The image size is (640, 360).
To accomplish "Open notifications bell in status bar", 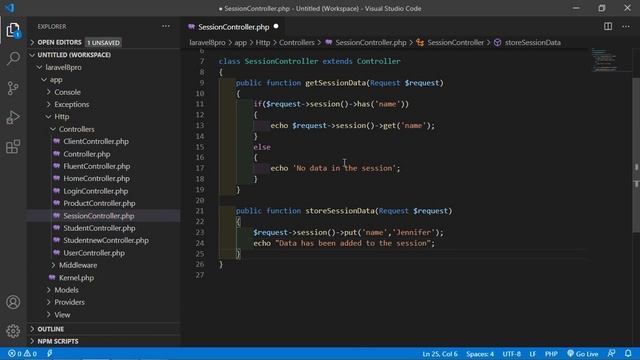I will (x=628, y=353).
